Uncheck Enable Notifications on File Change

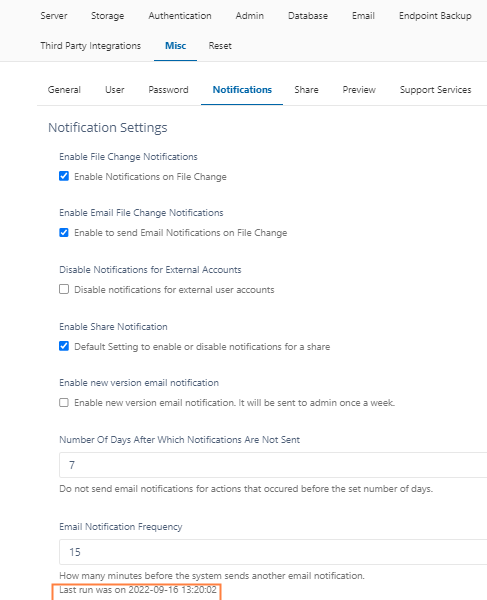(x=64, y=176)
